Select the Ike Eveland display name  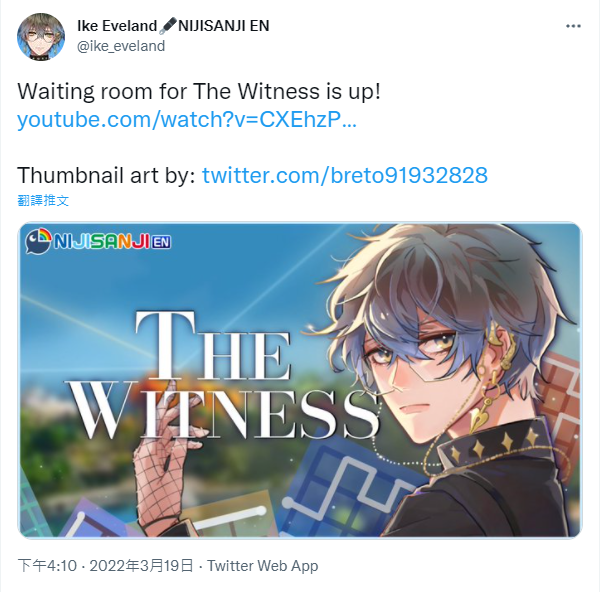[117, 26]
